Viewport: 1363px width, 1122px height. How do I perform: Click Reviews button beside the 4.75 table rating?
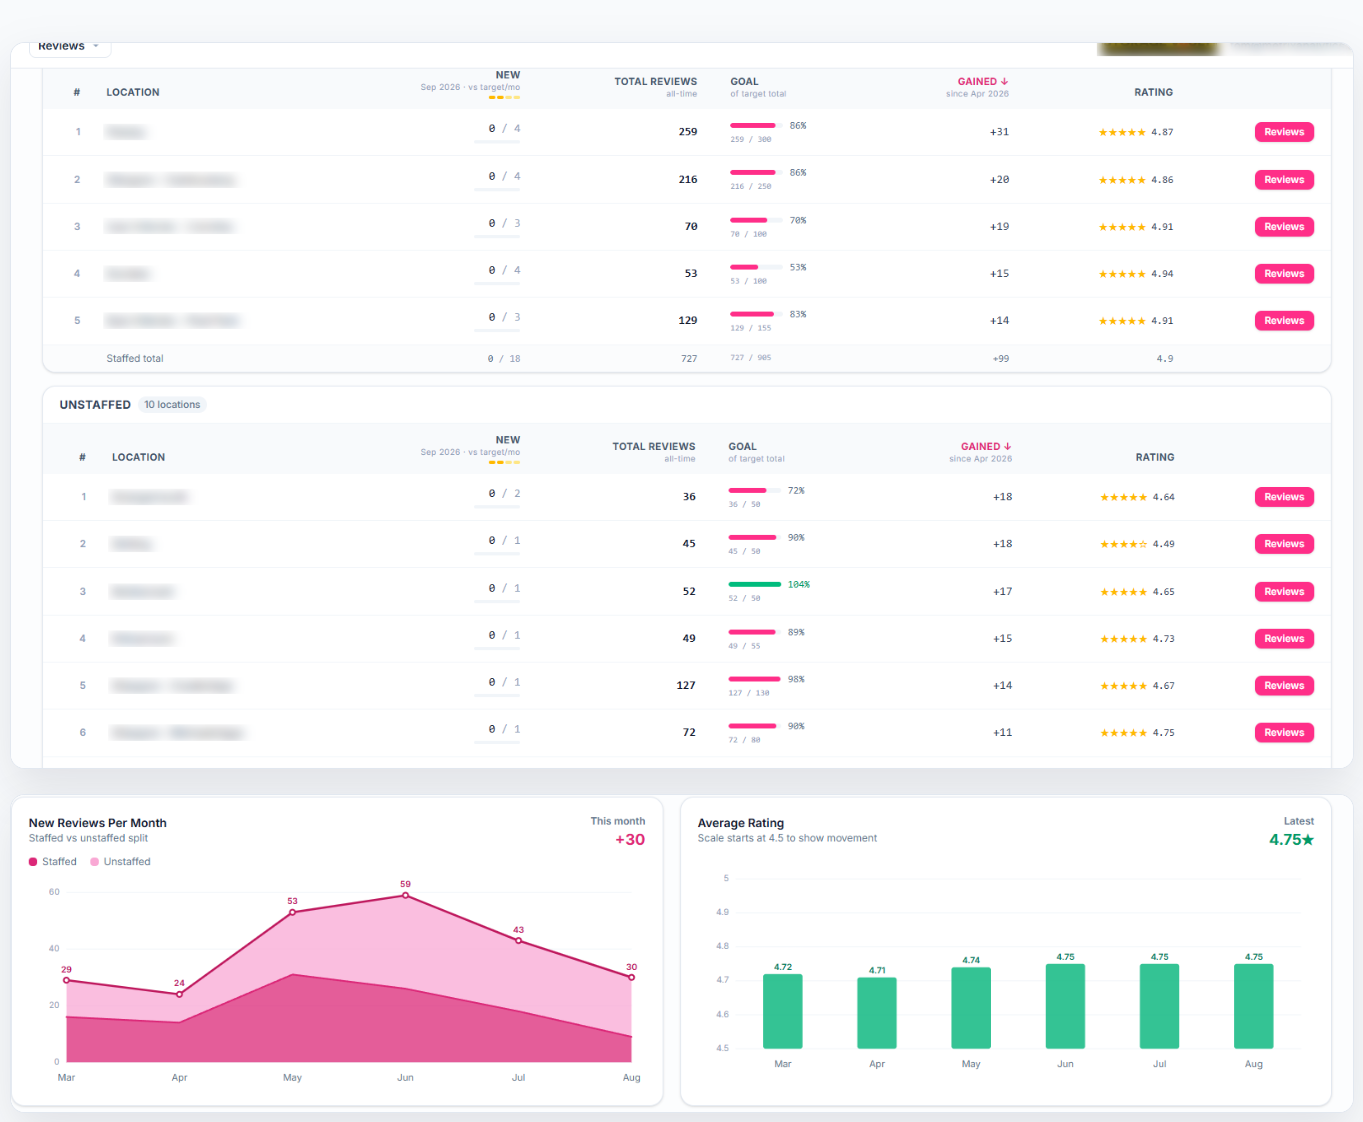point(1284,733)
